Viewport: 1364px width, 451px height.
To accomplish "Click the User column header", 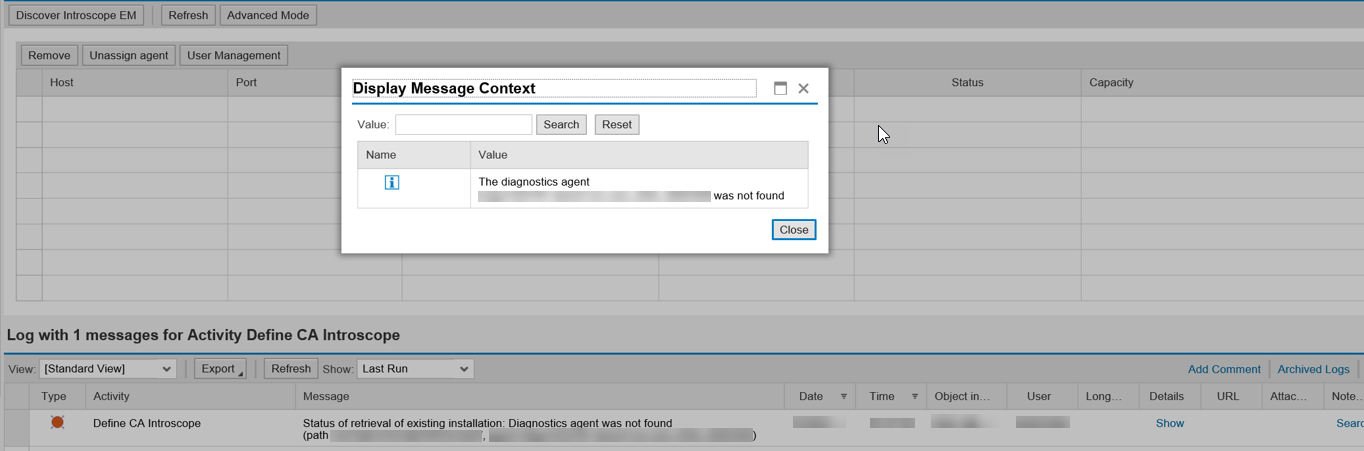I will 1042,396.
